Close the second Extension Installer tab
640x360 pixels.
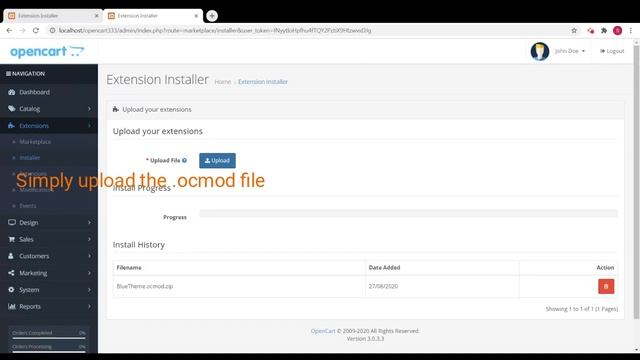(196, 16)
